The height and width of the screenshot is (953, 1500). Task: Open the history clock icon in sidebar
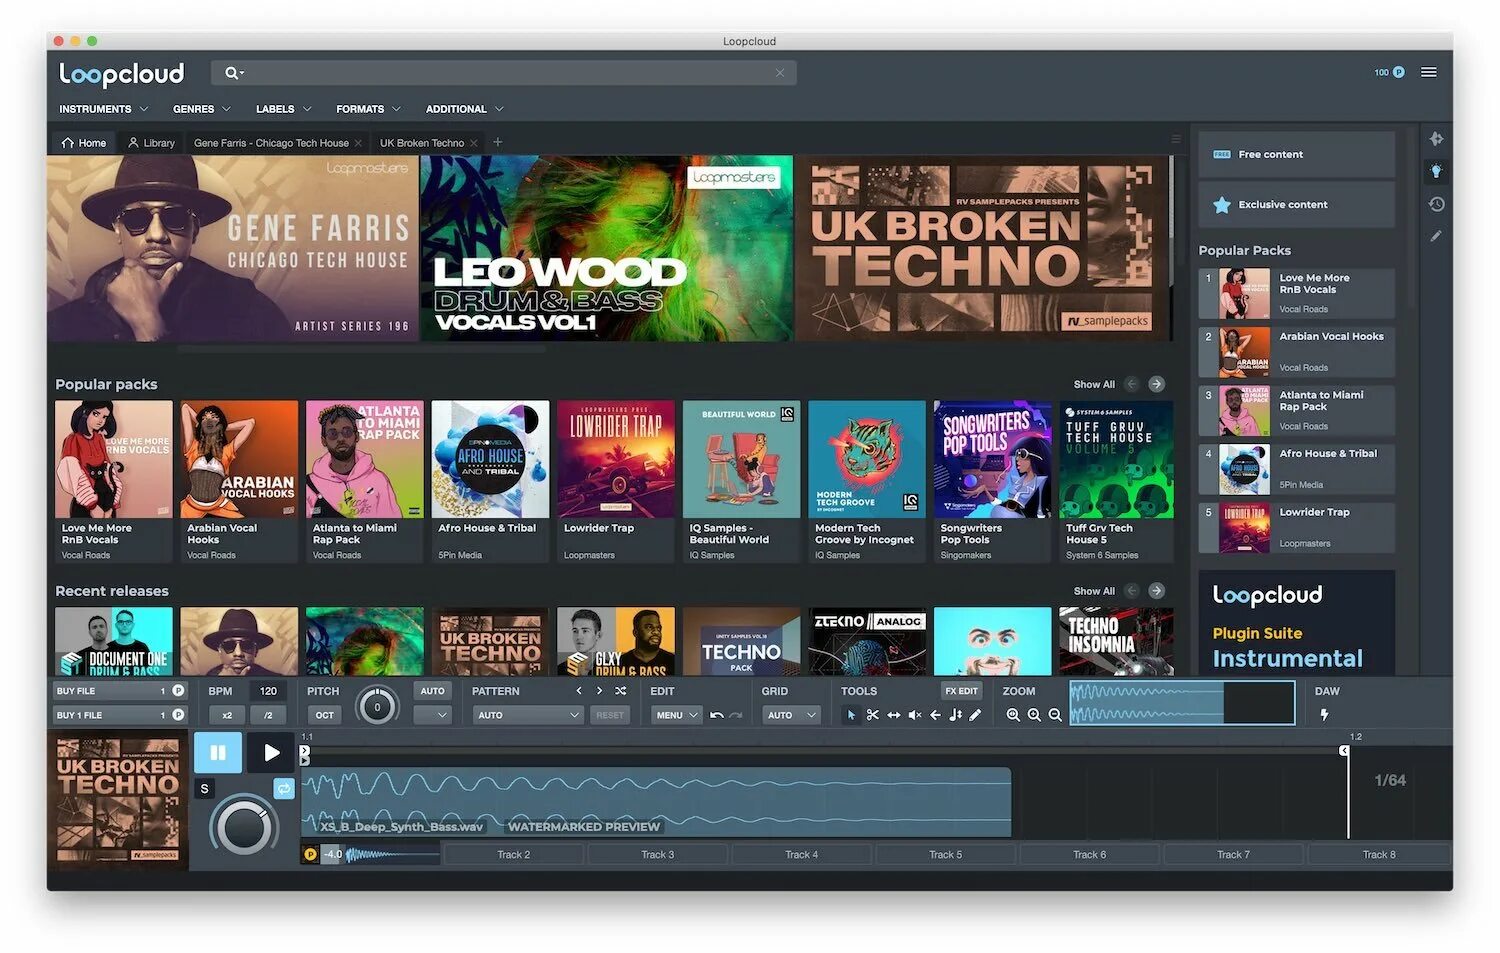(x=1436, y=204)
